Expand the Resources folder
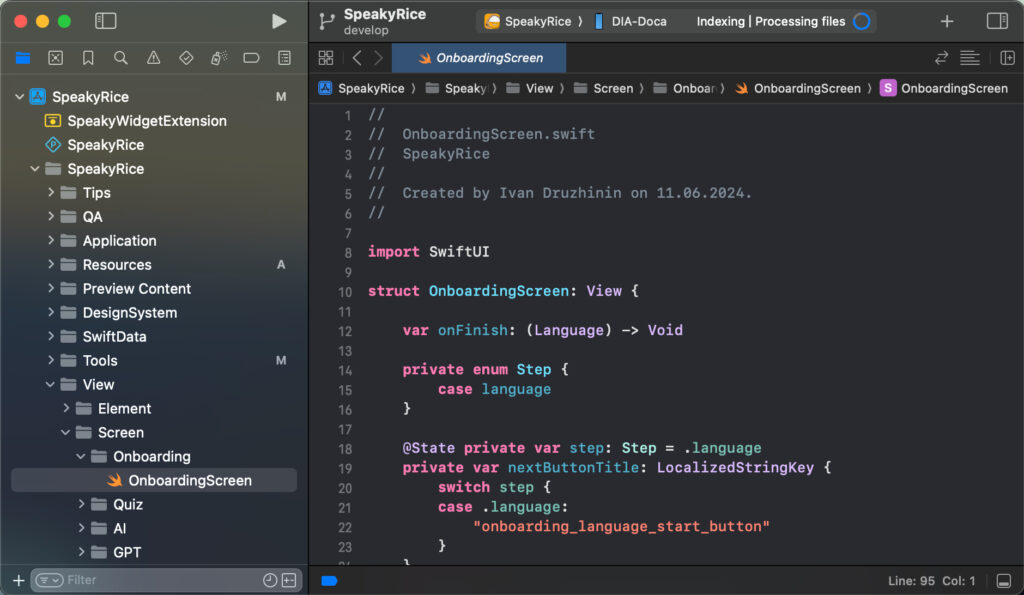The height and width of the screenshot is (595, 1024). [50, 265]
